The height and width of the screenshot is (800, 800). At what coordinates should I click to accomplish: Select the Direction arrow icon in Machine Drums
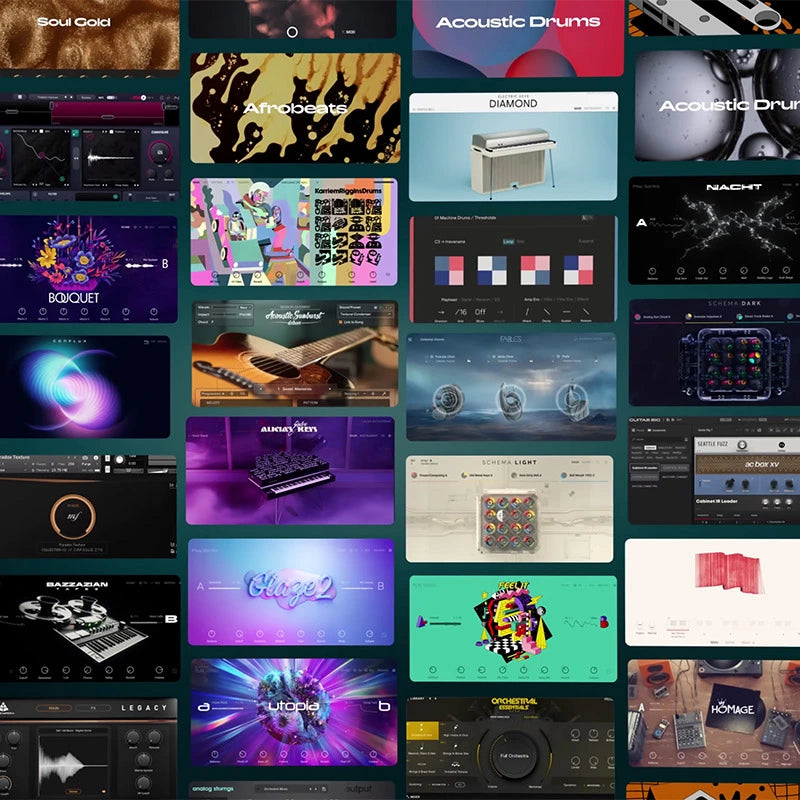tap(441, 312)
